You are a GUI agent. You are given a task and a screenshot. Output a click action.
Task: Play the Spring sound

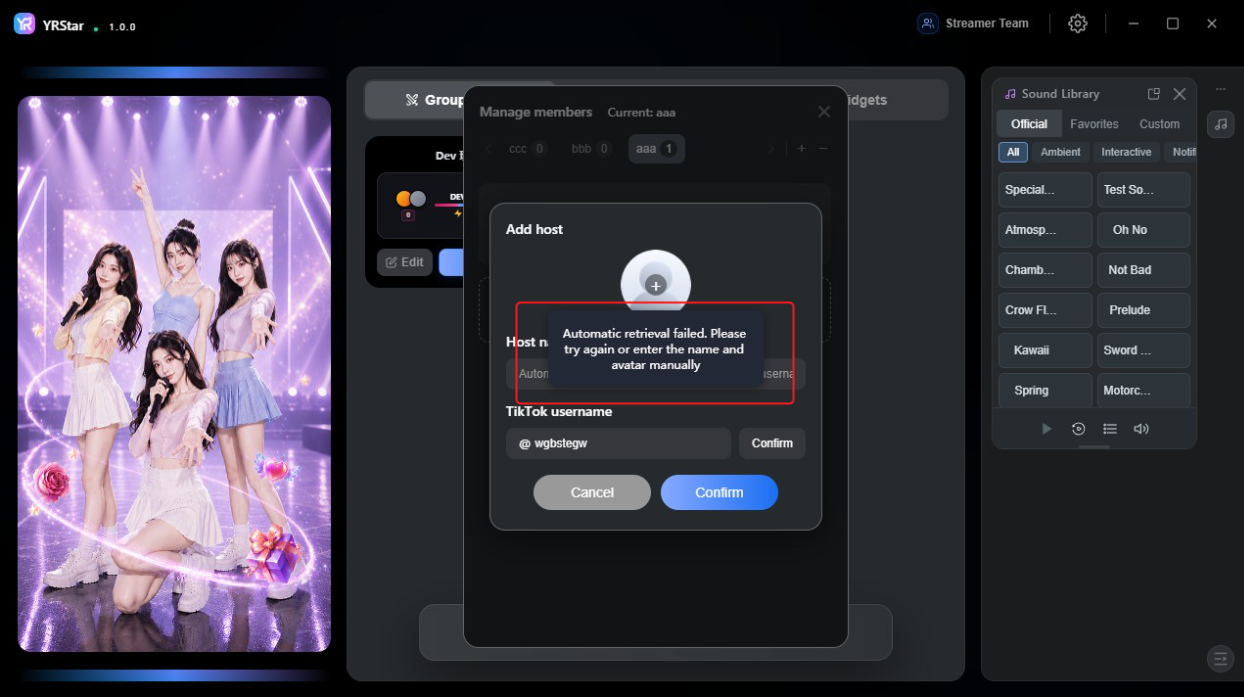coord(1045,390)
